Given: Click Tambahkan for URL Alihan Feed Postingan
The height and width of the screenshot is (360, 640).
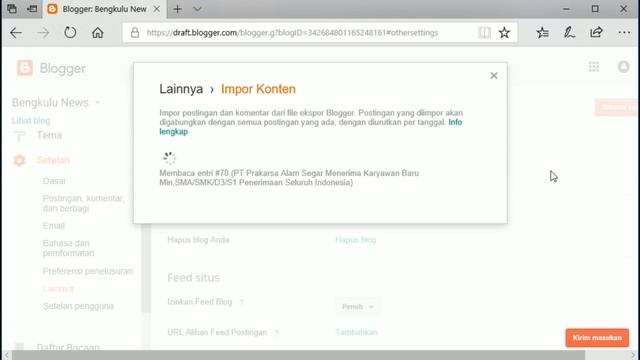Looking at the screenshot, I should click(x=356, y=332).
